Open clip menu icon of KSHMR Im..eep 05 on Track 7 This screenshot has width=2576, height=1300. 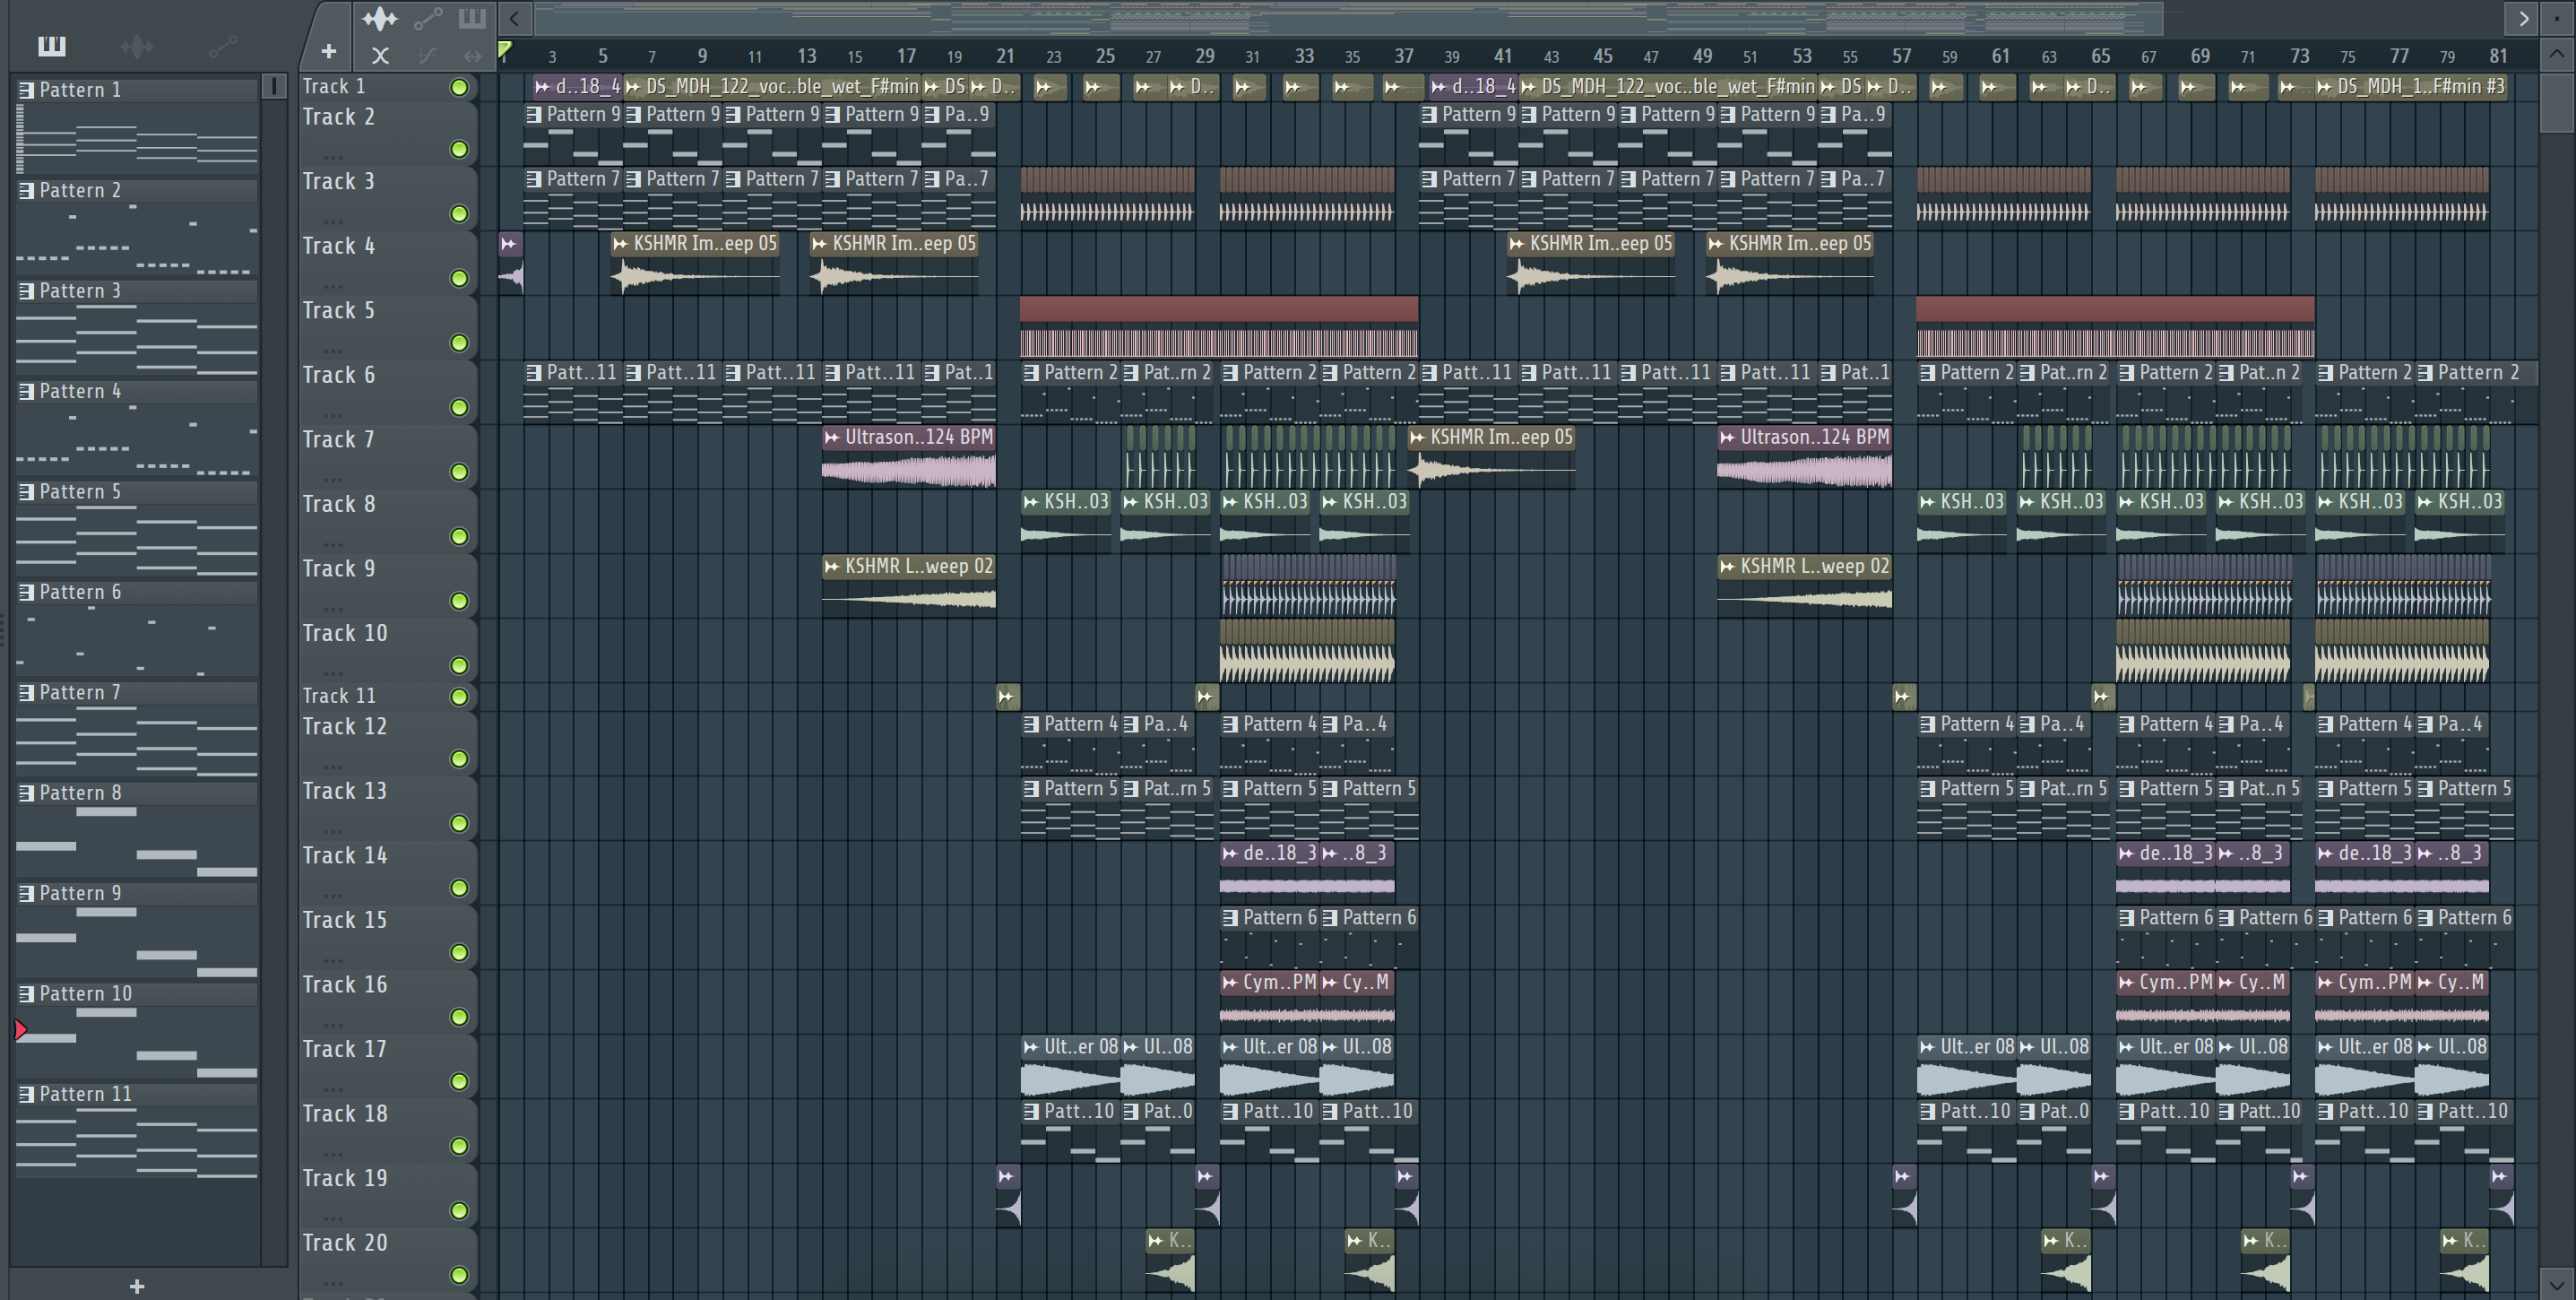[1417, 437]
